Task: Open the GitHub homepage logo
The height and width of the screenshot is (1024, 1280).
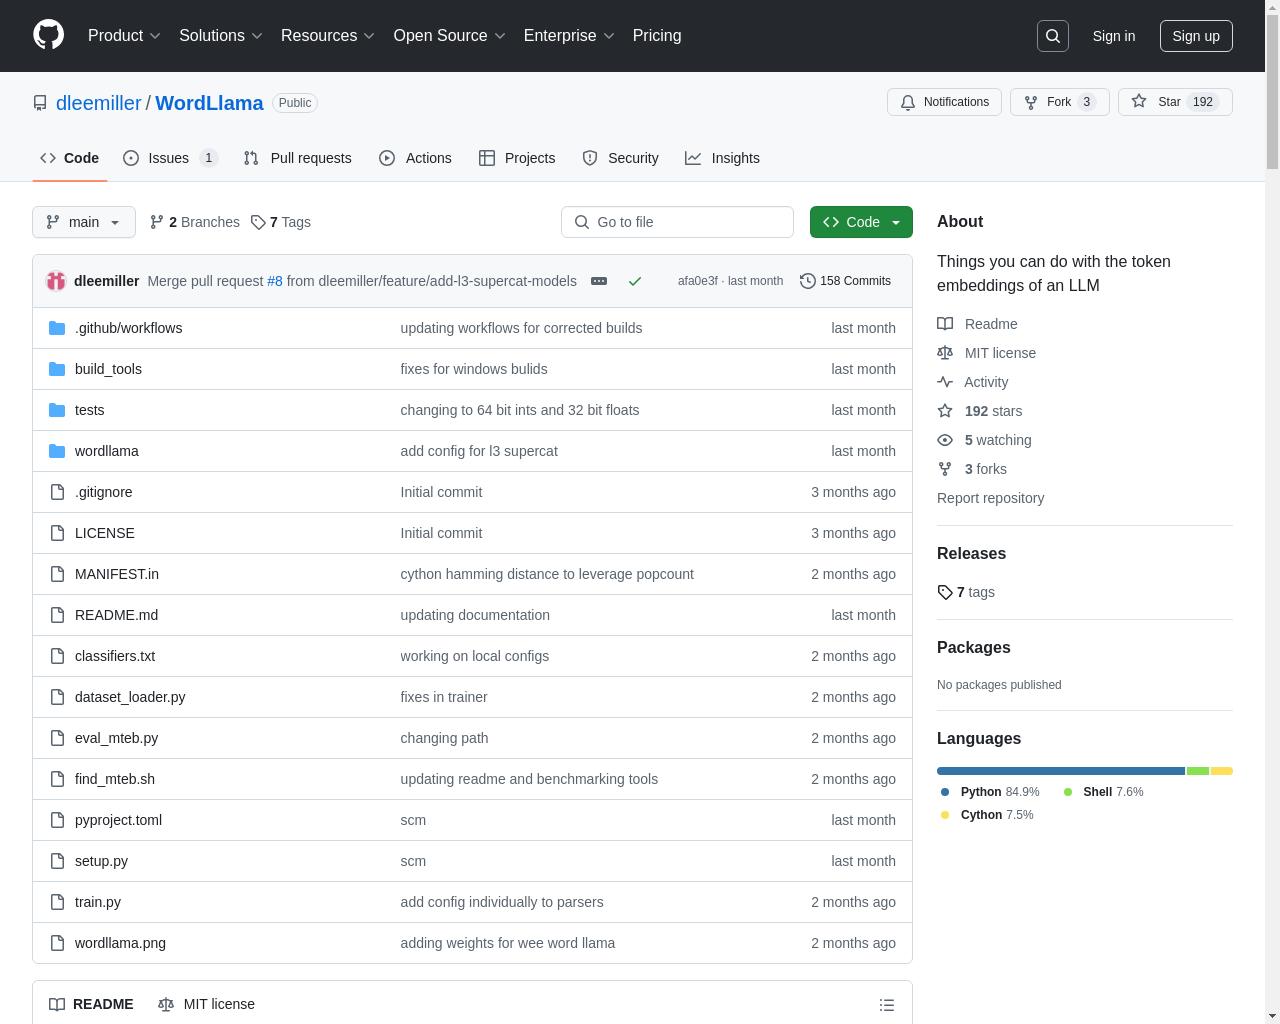Action: [x=48, y=35]
